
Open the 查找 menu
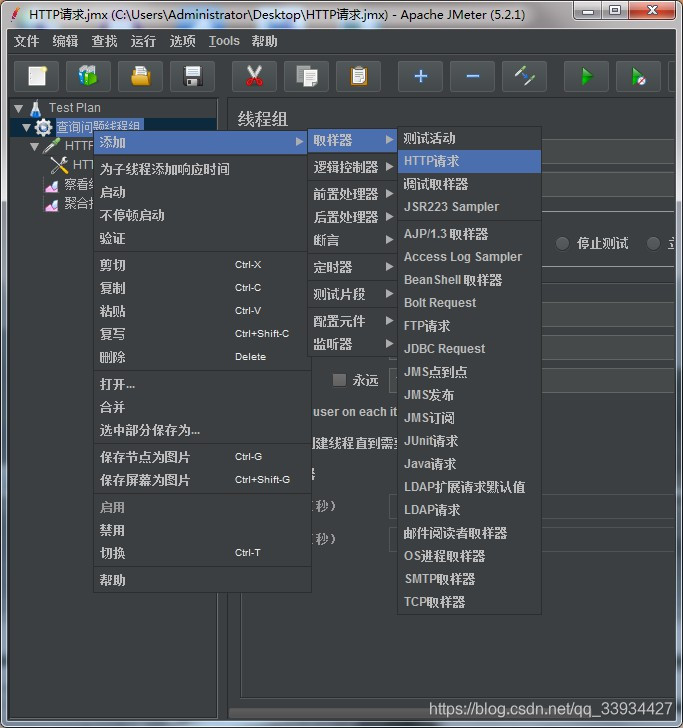tap(104, 41)
